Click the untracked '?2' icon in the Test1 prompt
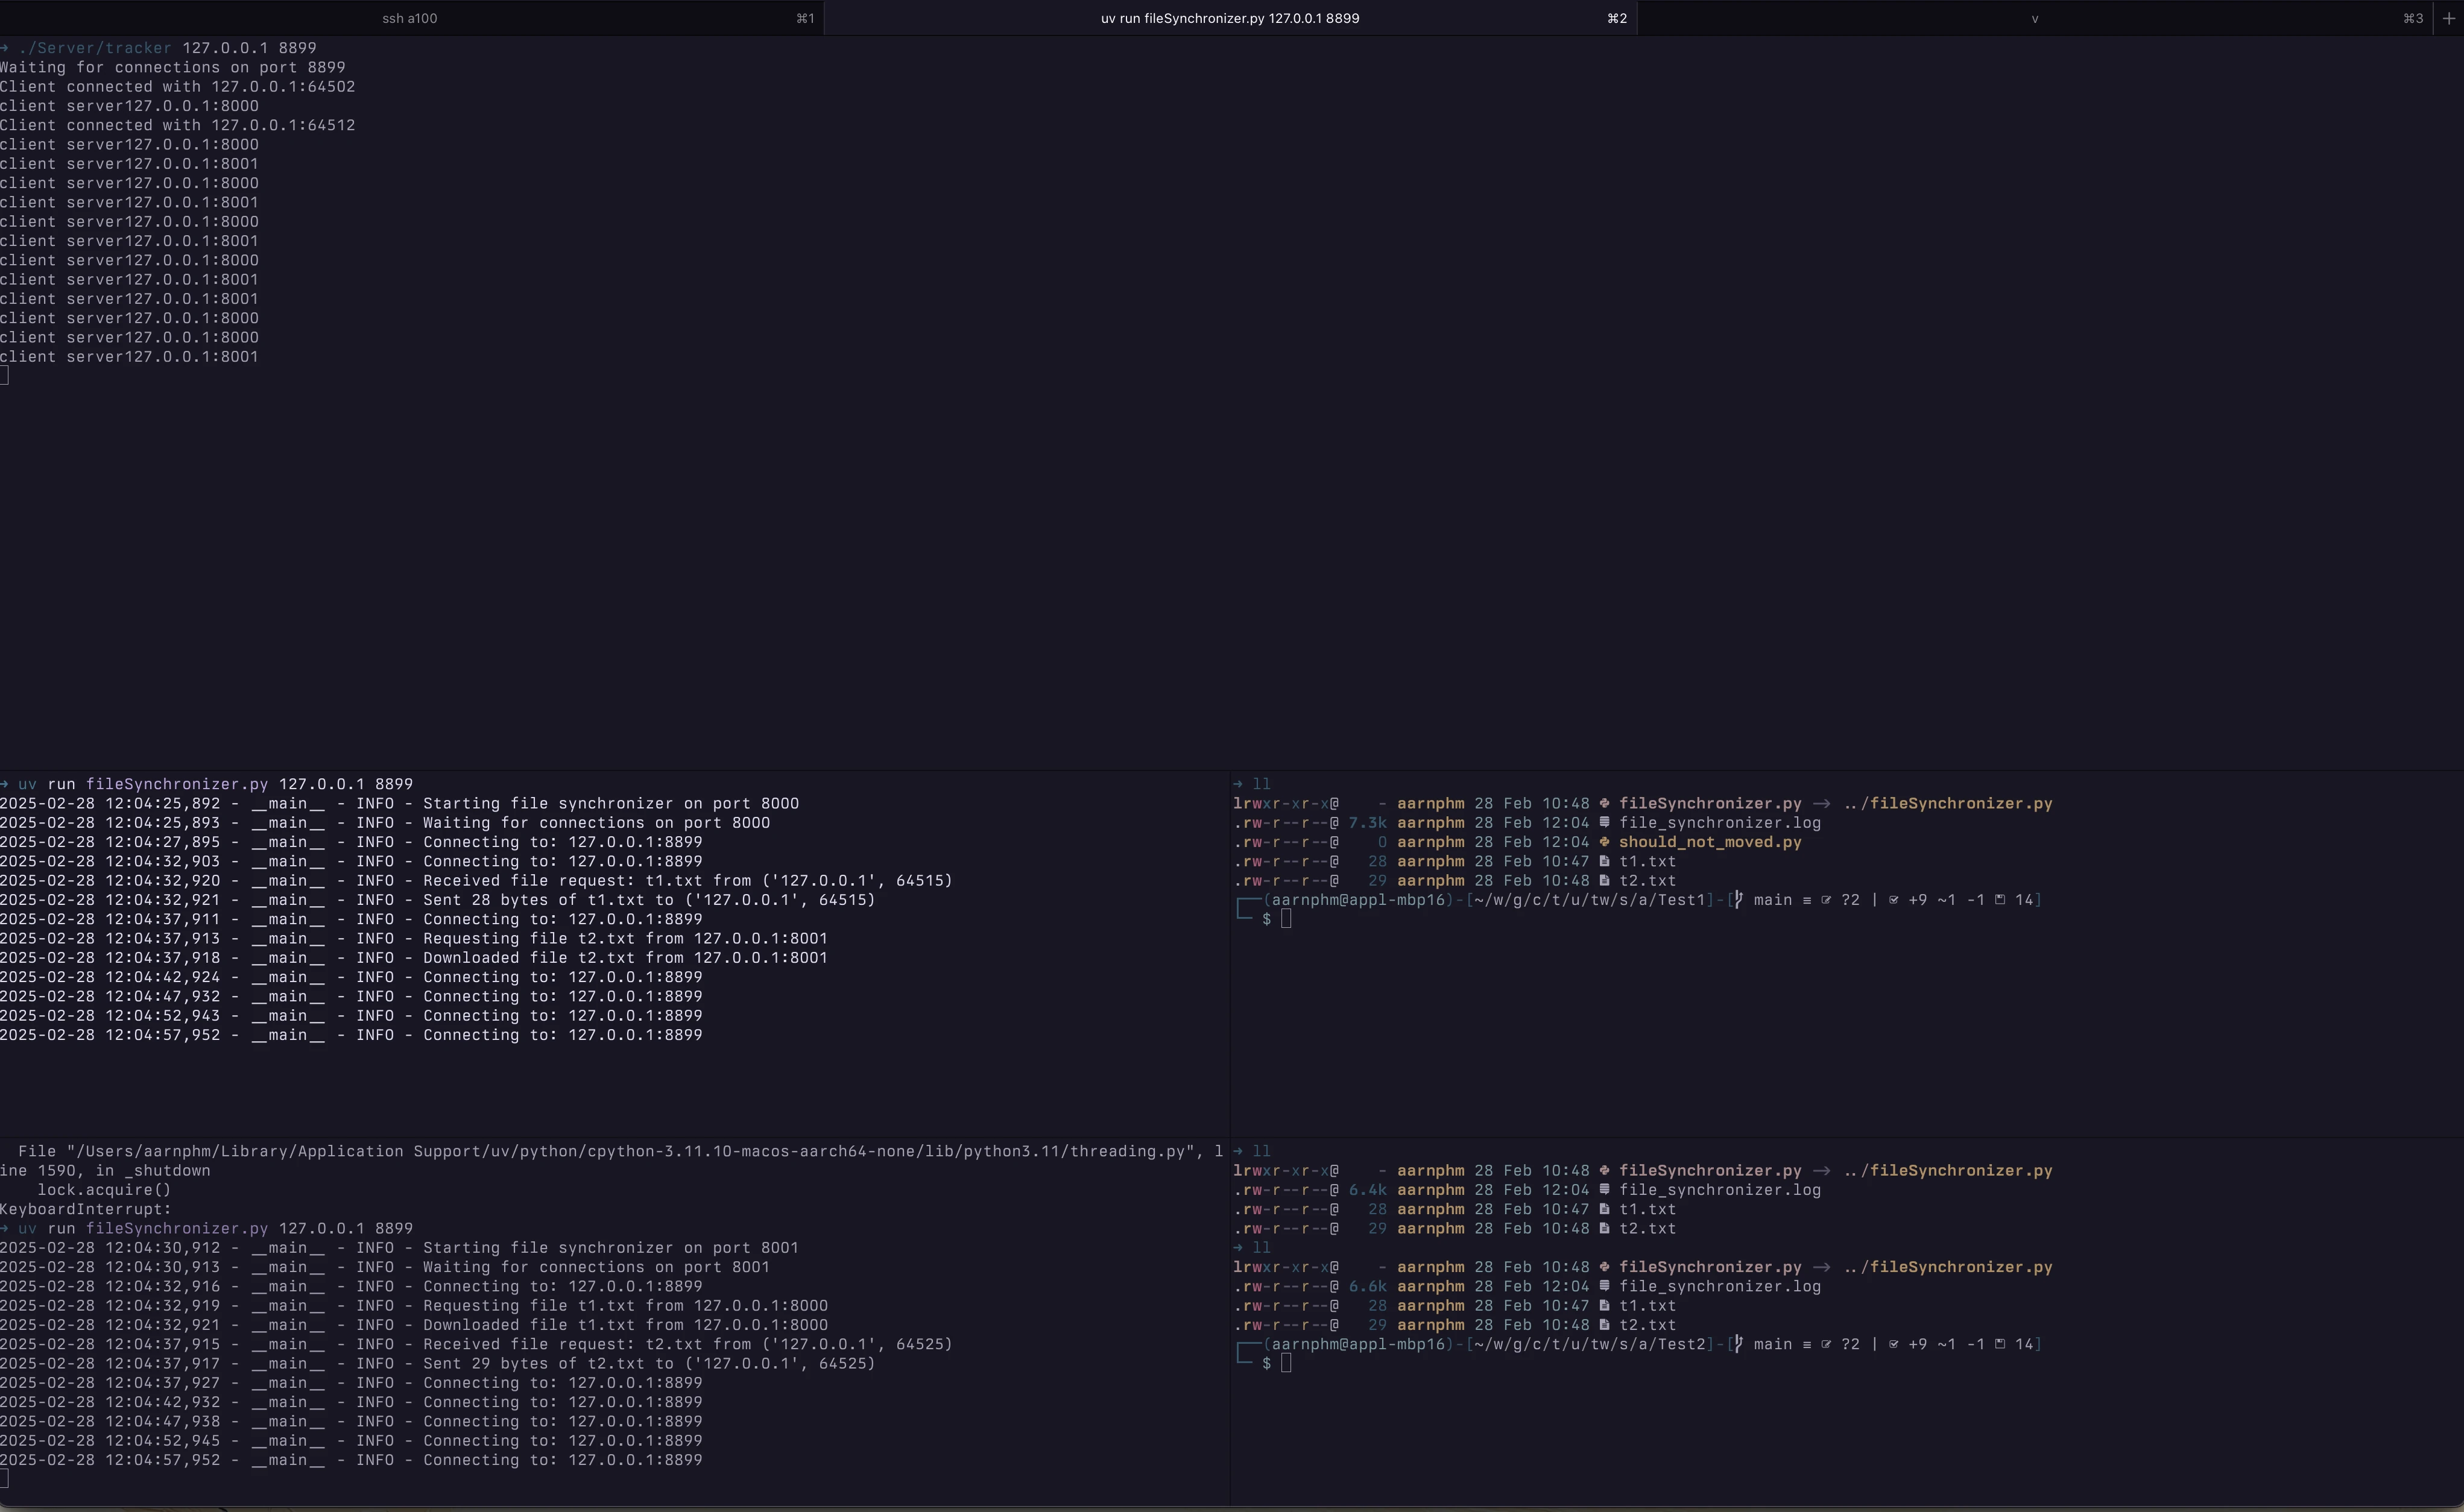This screenshot has width=2464, height=1512. (1826, 900)
